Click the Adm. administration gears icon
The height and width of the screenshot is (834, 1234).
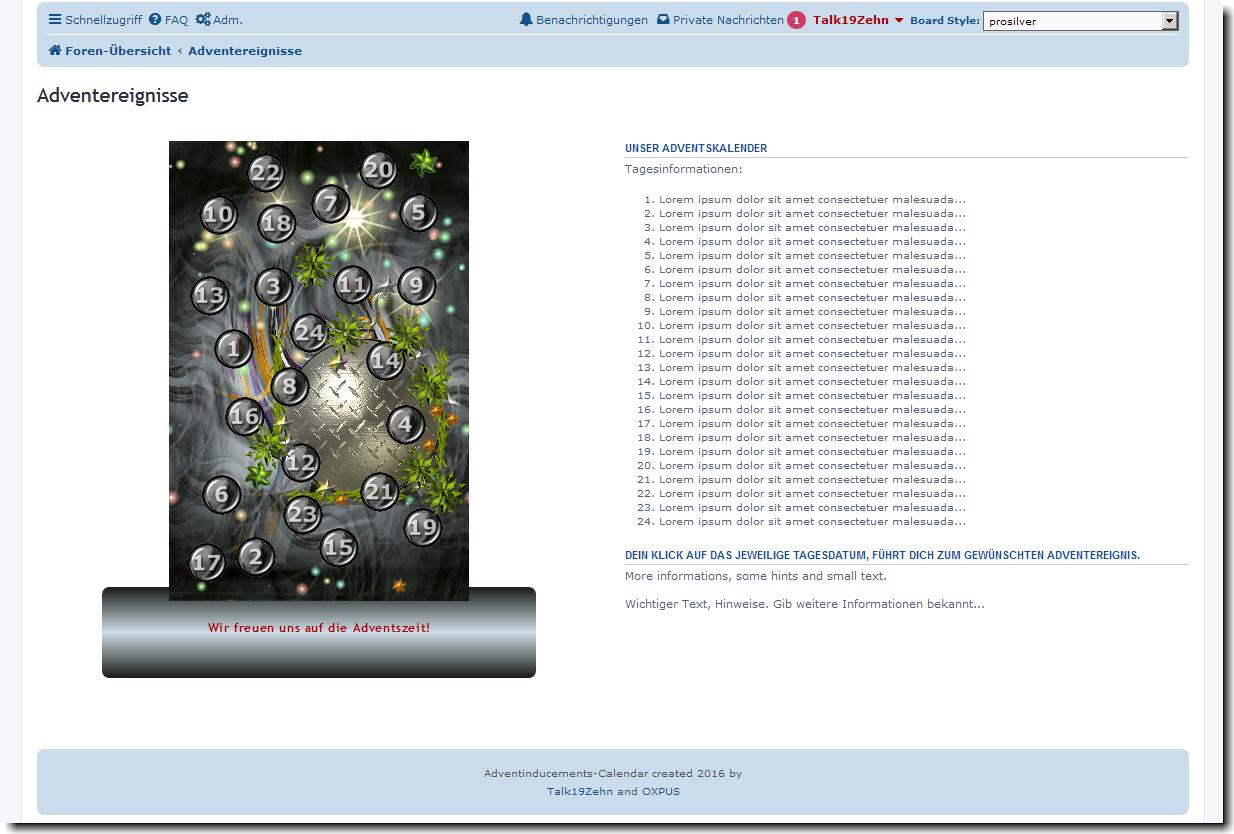click(x=203, y=20)
